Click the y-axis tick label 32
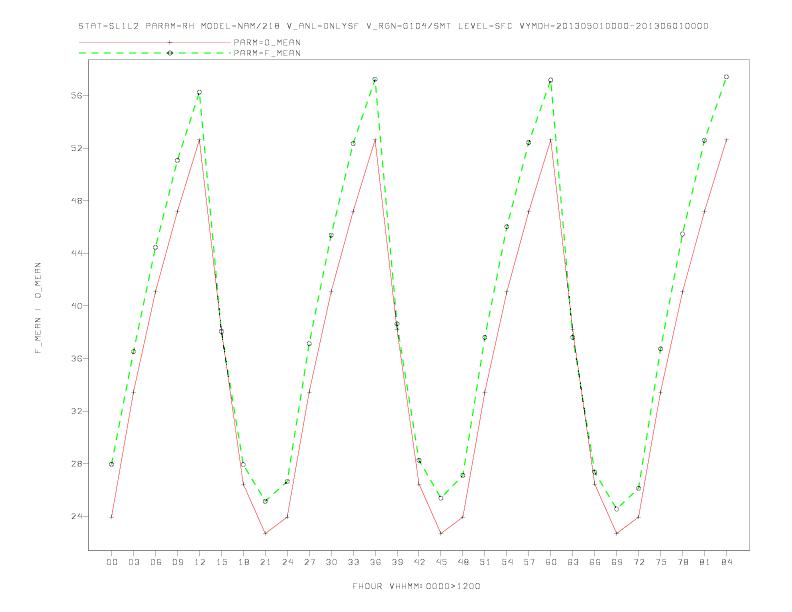The height and width of the screenshot is (612, 792). (x=76, y=411)
